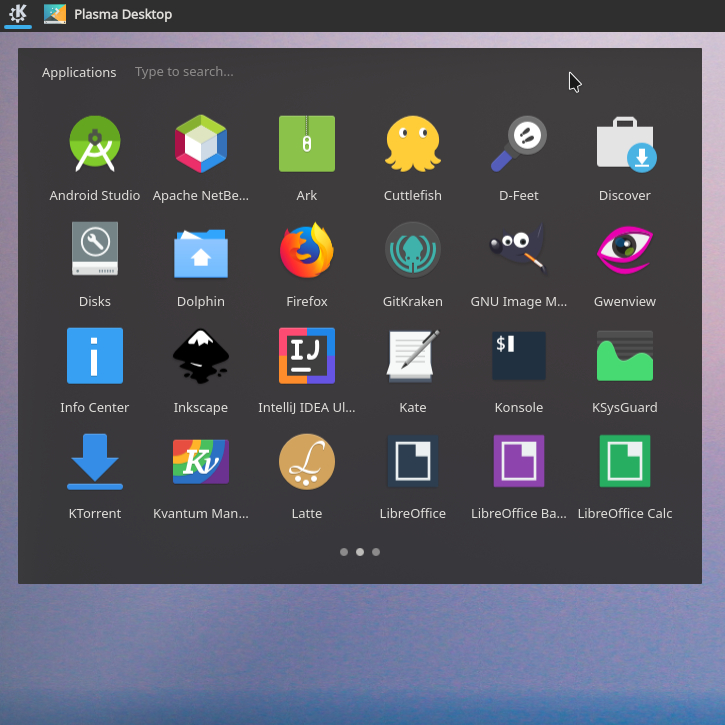725x725 pixels.
Task: Click the KDE application launcher button
Action: [18, 14]
